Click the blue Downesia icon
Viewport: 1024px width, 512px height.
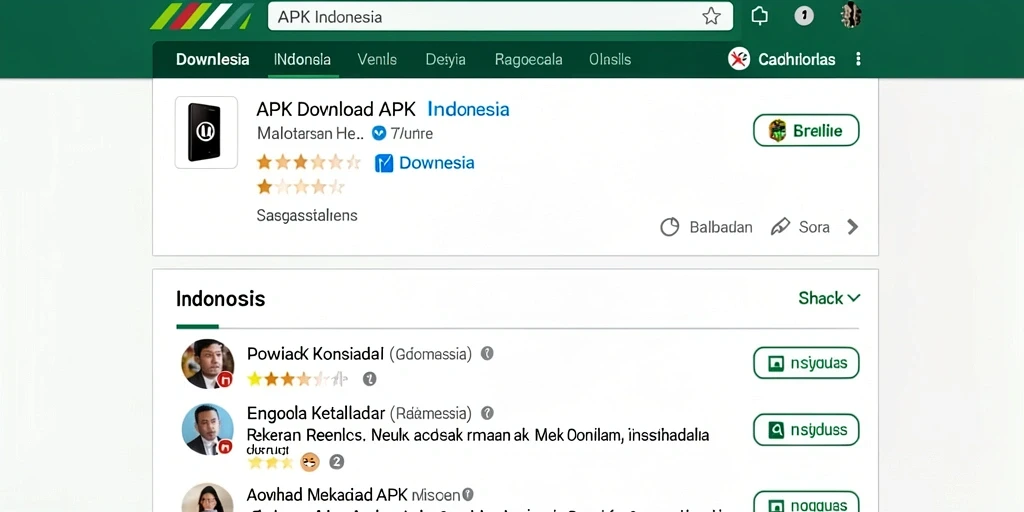384,163
